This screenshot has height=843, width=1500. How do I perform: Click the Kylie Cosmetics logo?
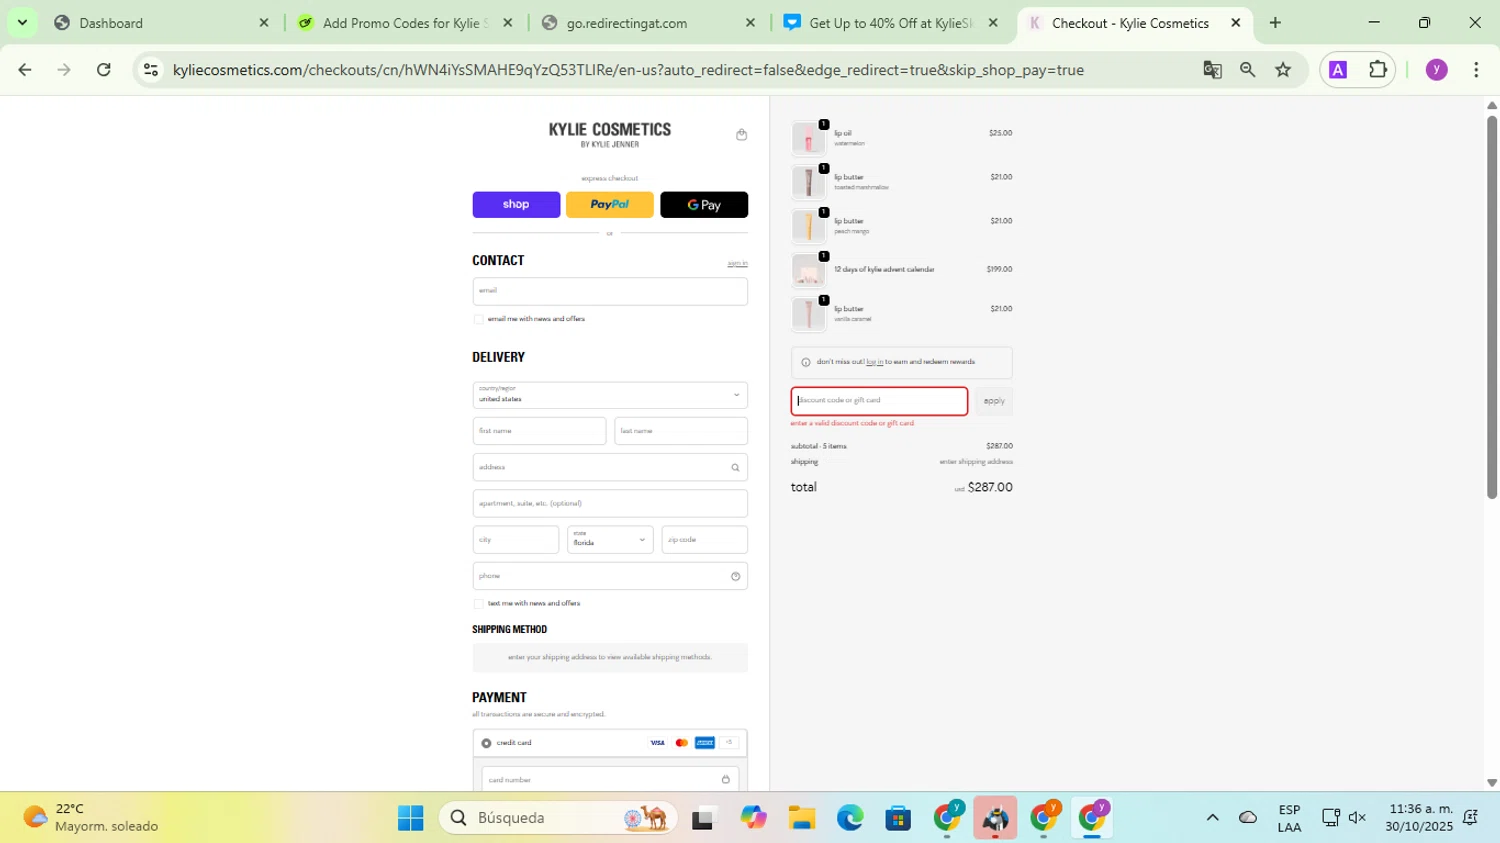pos(610,134)
